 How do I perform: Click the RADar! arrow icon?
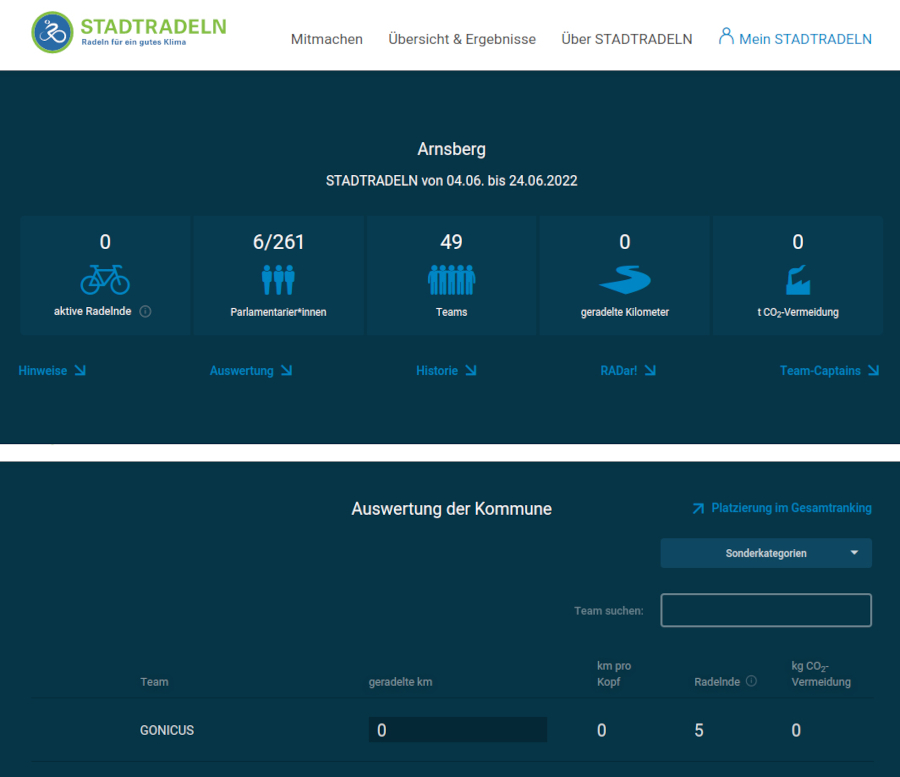click(650, 371)
